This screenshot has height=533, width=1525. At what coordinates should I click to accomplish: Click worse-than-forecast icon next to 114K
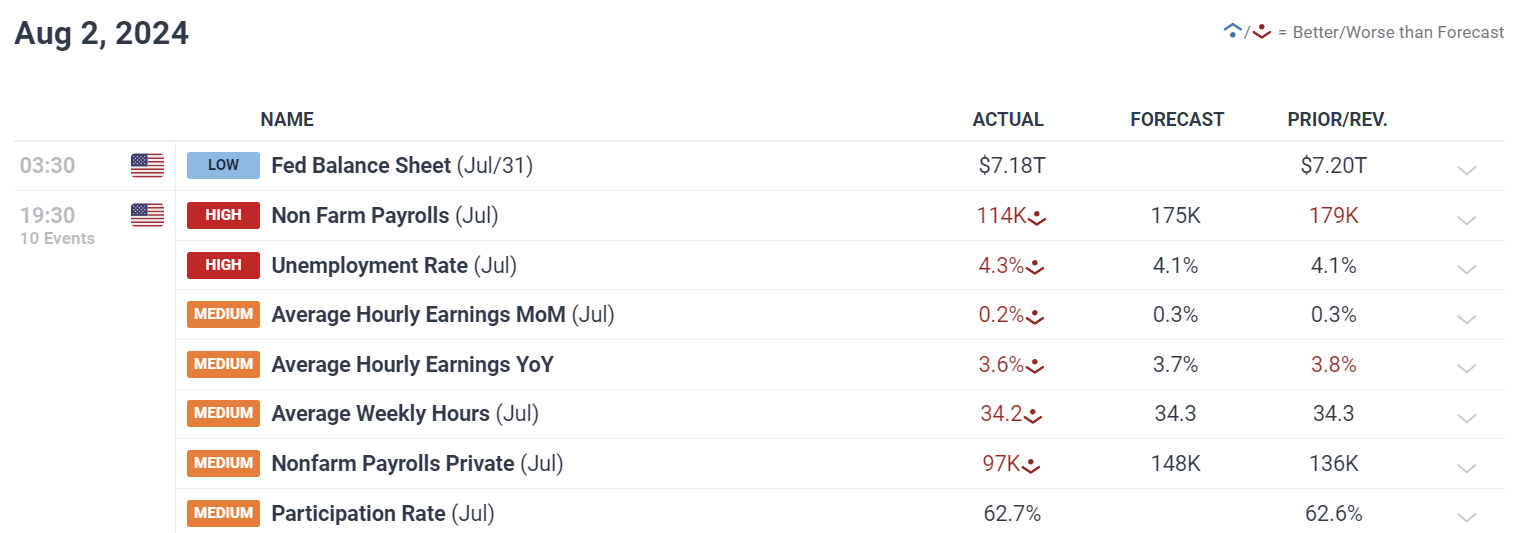(x=1037, y=217)
